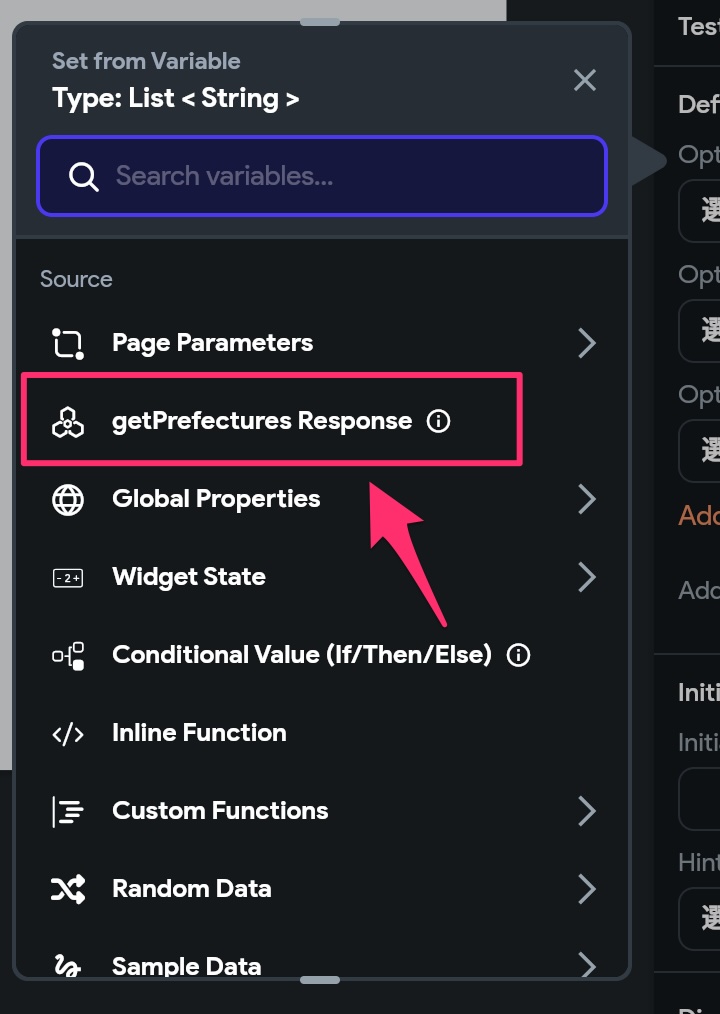
Task: Click the Global Properties globe icon
Action: [68, 499]
